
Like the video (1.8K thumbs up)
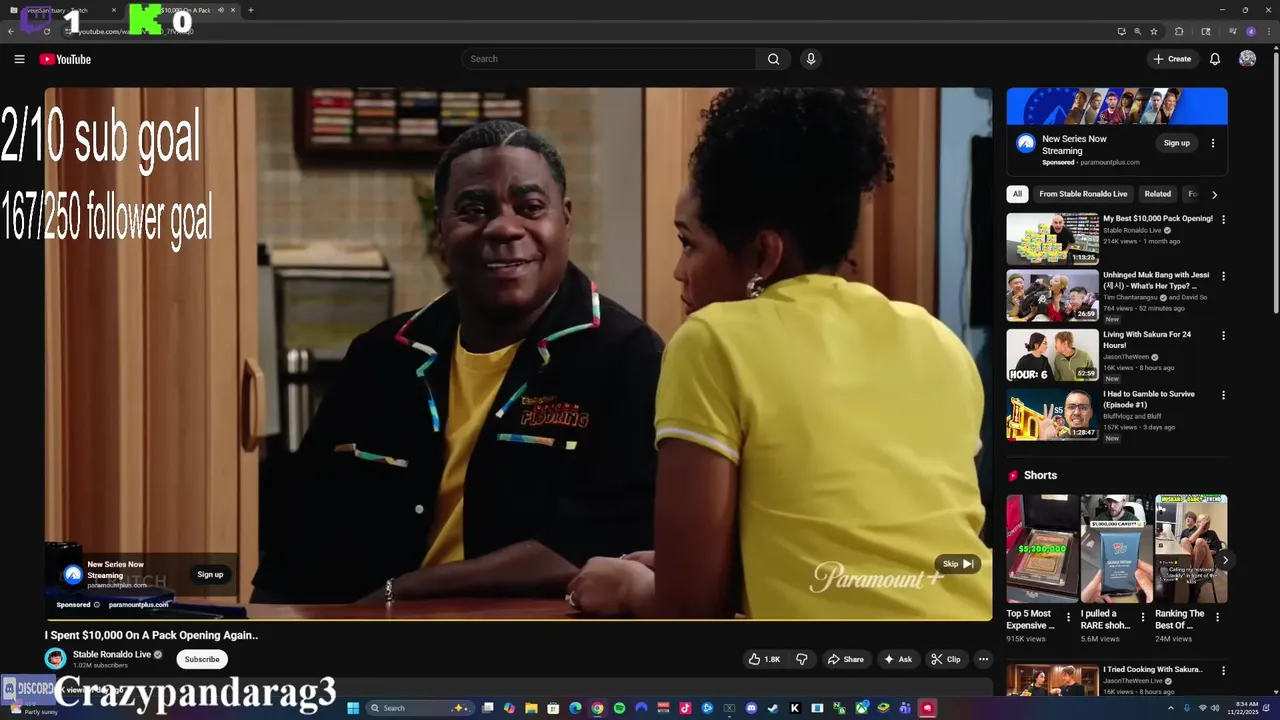(765, 659)
